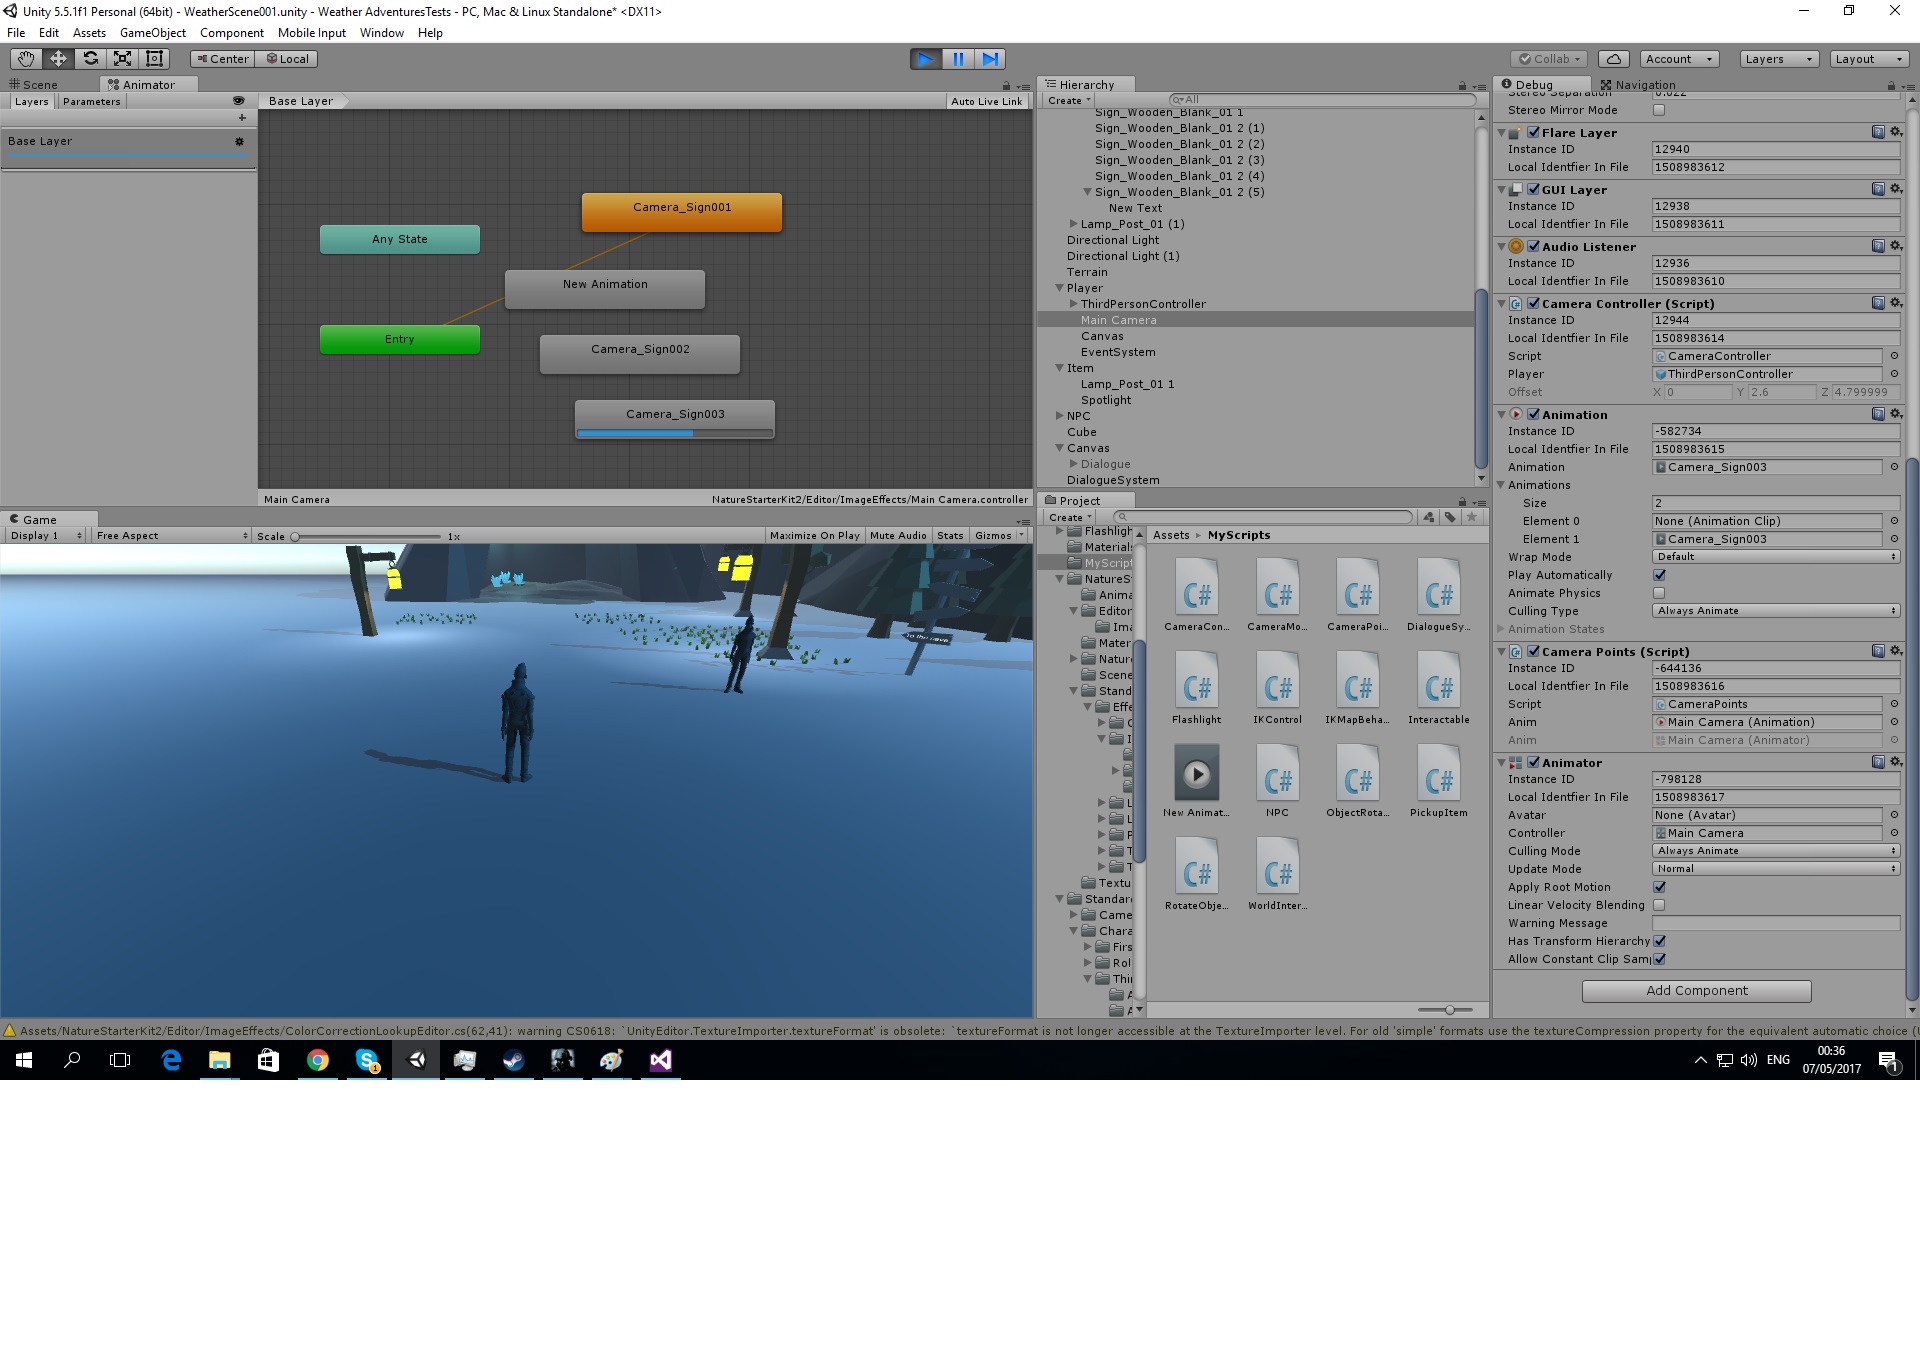Screen dimensions: 1920x1346
Task: Disable the Flare Layer component
Action: [1533, 132]
